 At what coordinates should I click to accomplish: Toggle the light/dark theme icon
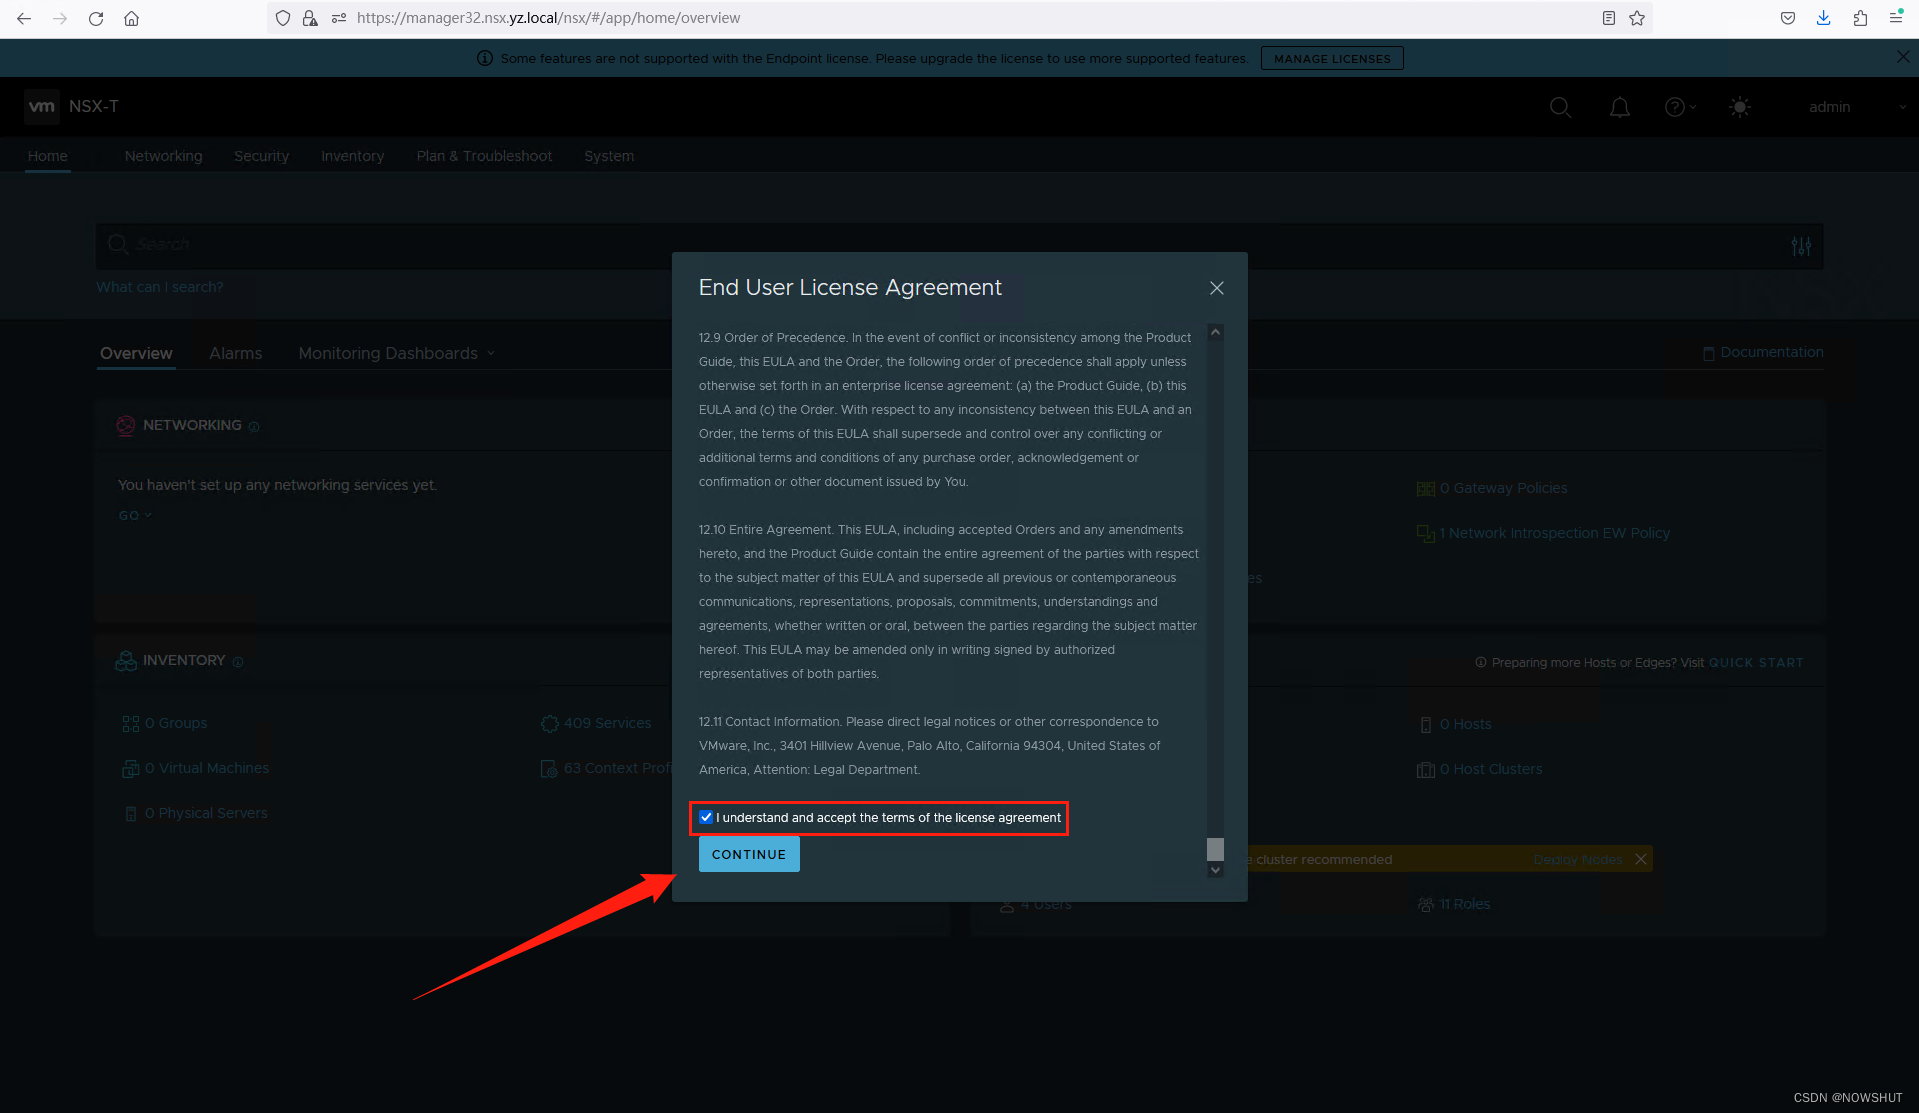[x=1740, y=107]
